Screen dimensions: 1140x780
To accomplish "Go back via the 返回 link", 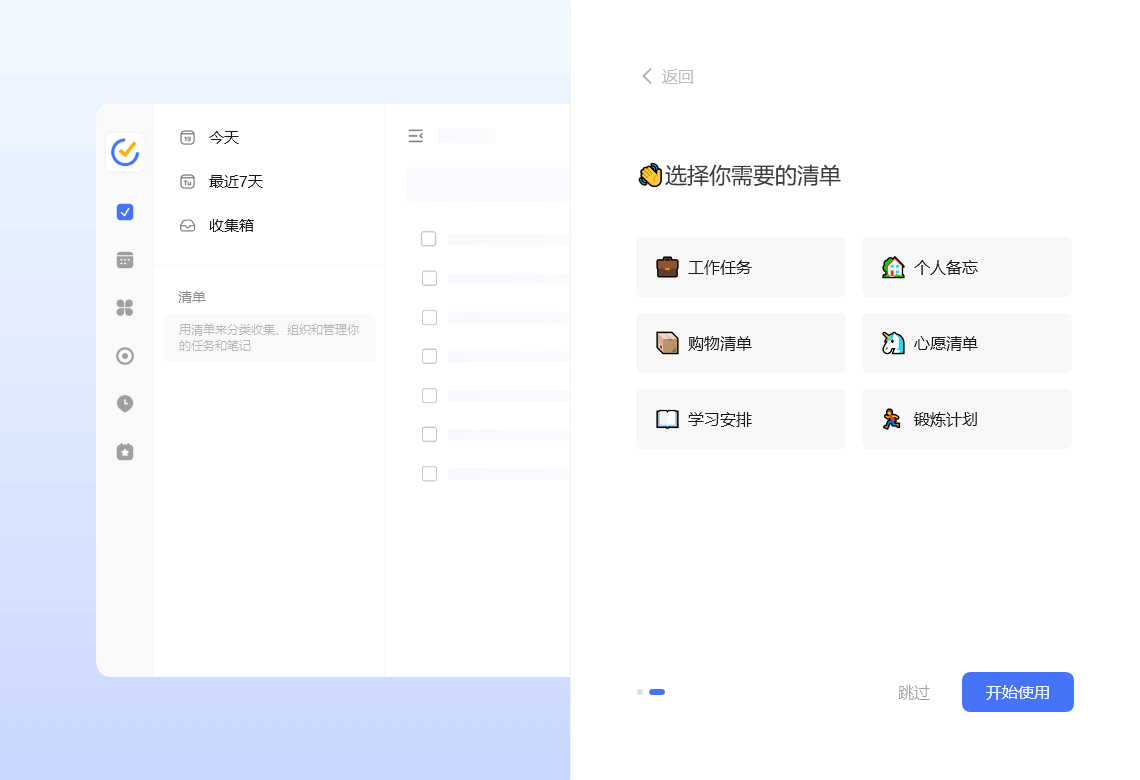I will 667,76.
